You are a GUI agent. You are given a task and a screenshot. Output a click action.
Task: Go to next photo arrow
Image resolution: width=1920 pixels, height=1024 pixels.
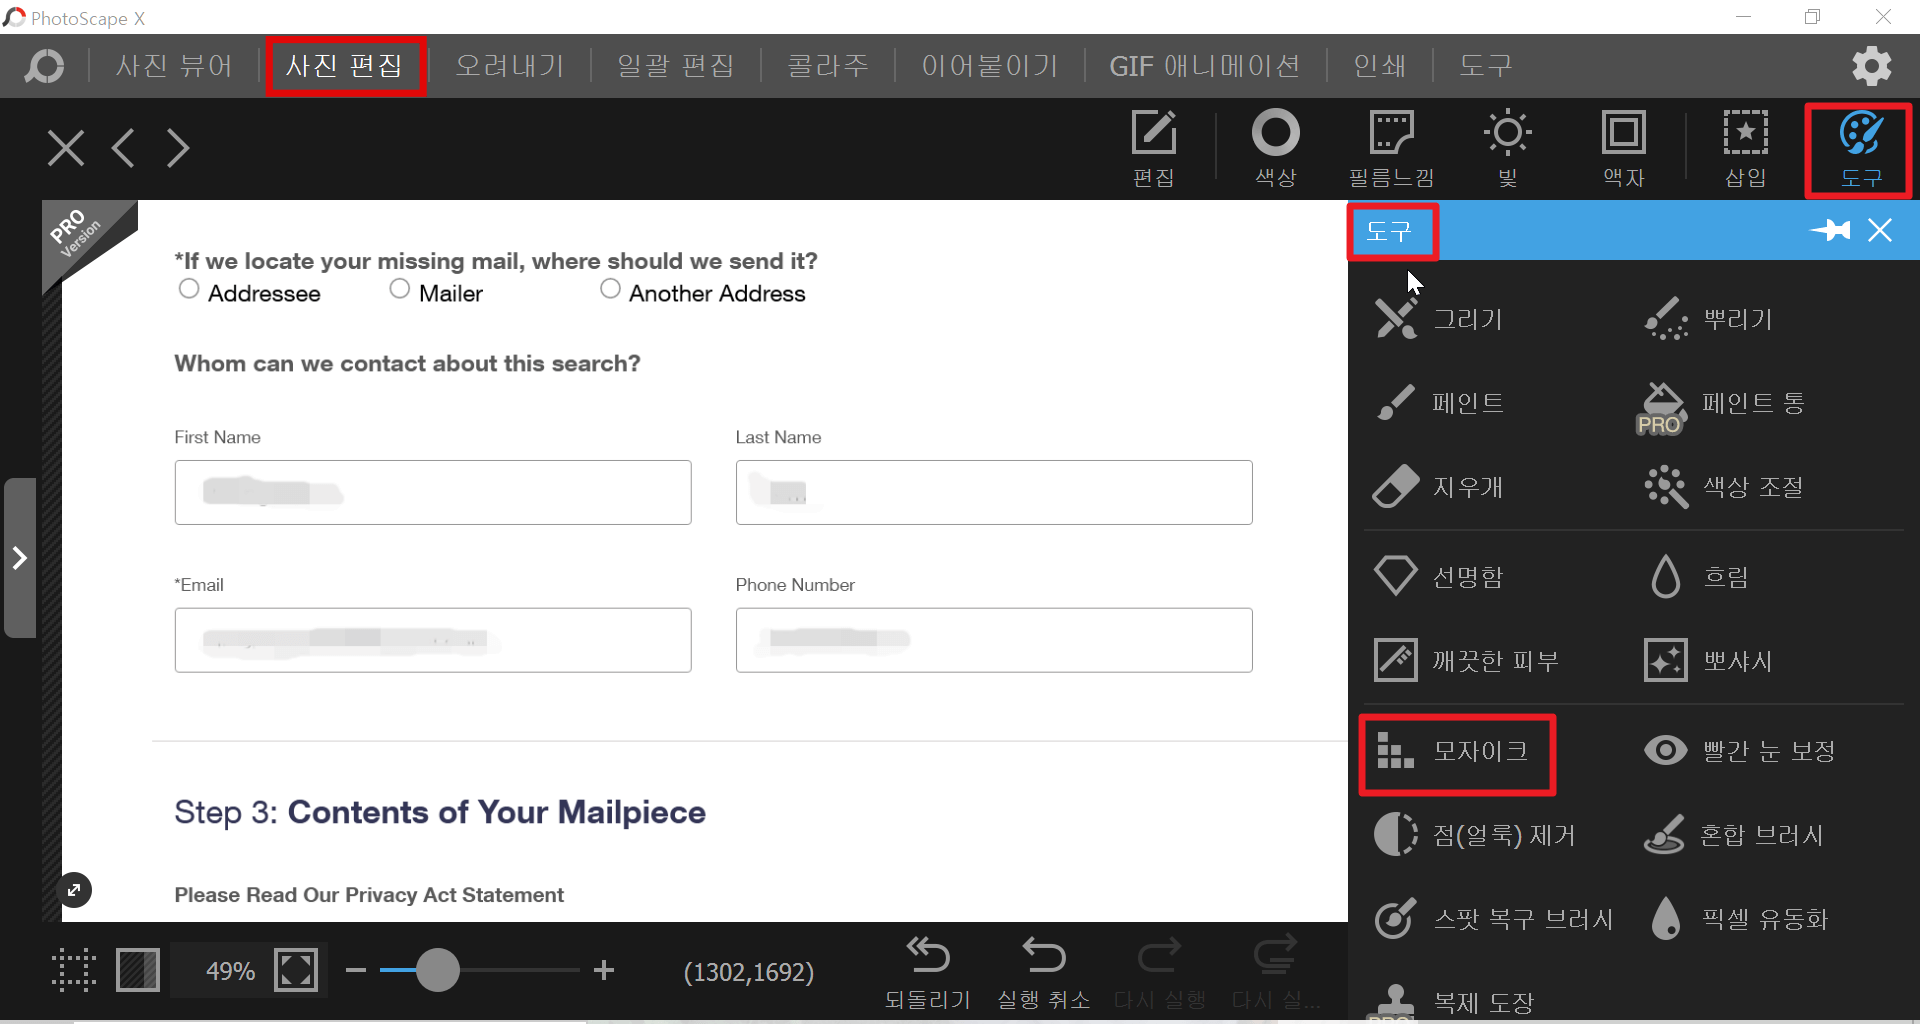pos(178,148)
